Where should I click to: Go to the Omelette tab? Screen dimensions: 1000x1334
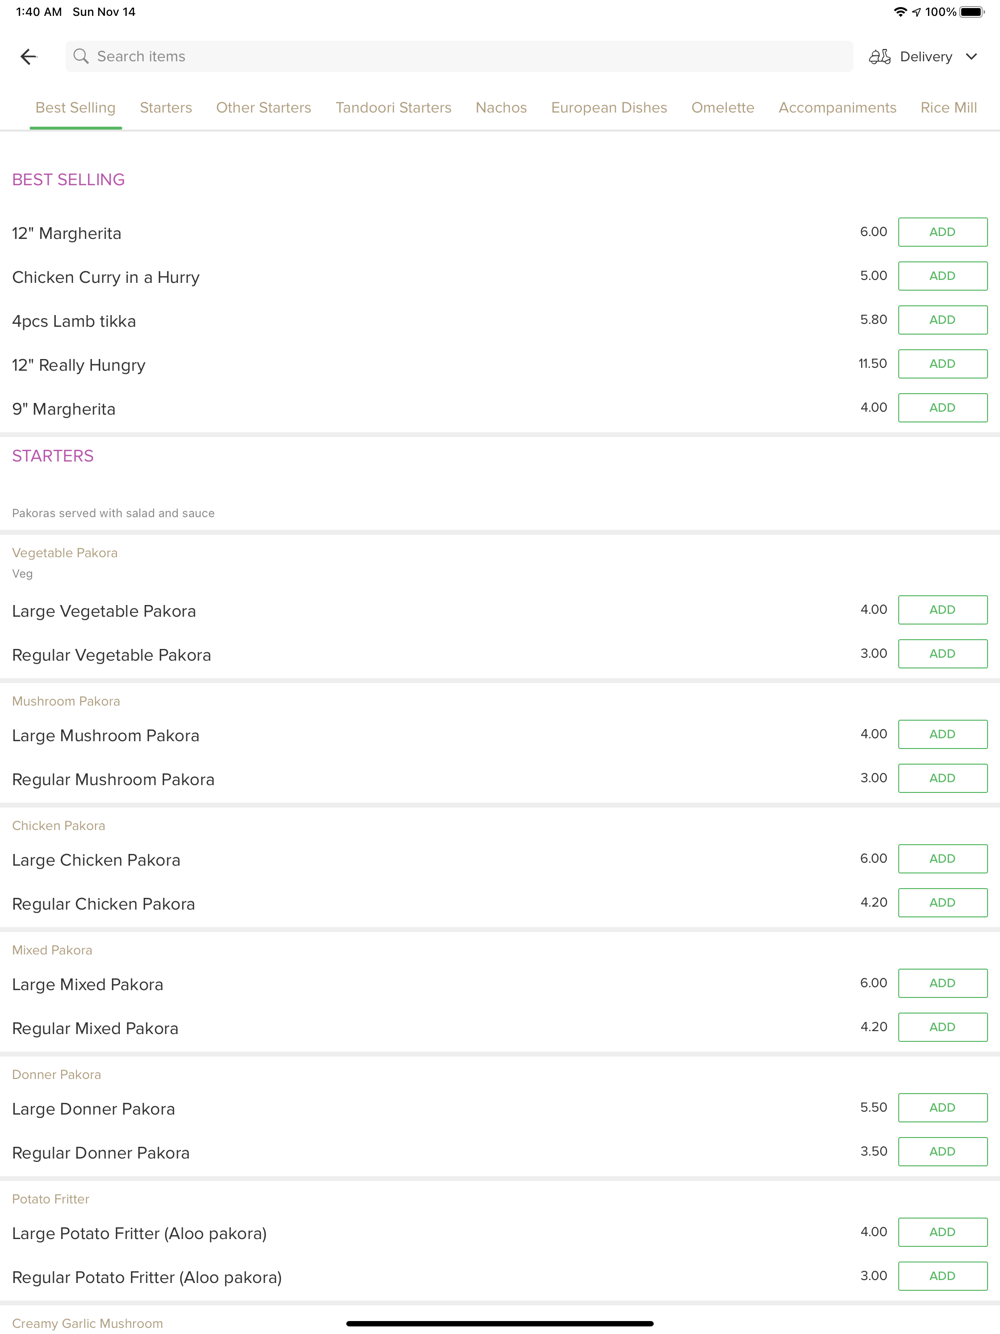point(723,108)
